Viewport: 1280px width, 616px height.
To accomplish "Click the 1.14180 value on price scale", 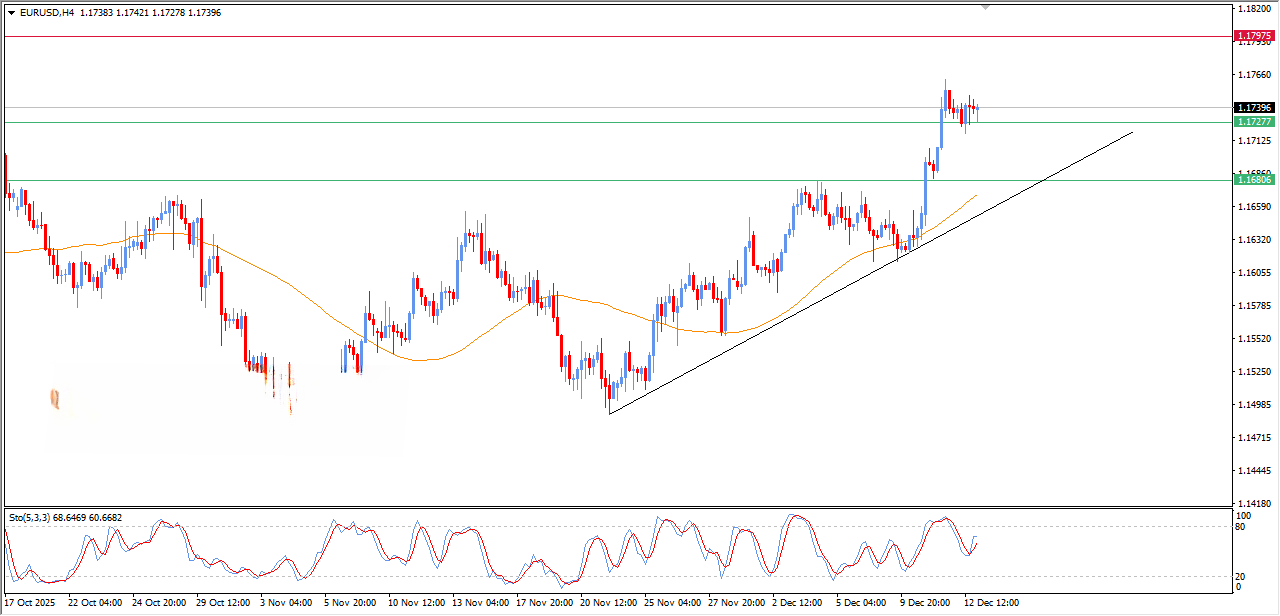I will (1254, 503).
